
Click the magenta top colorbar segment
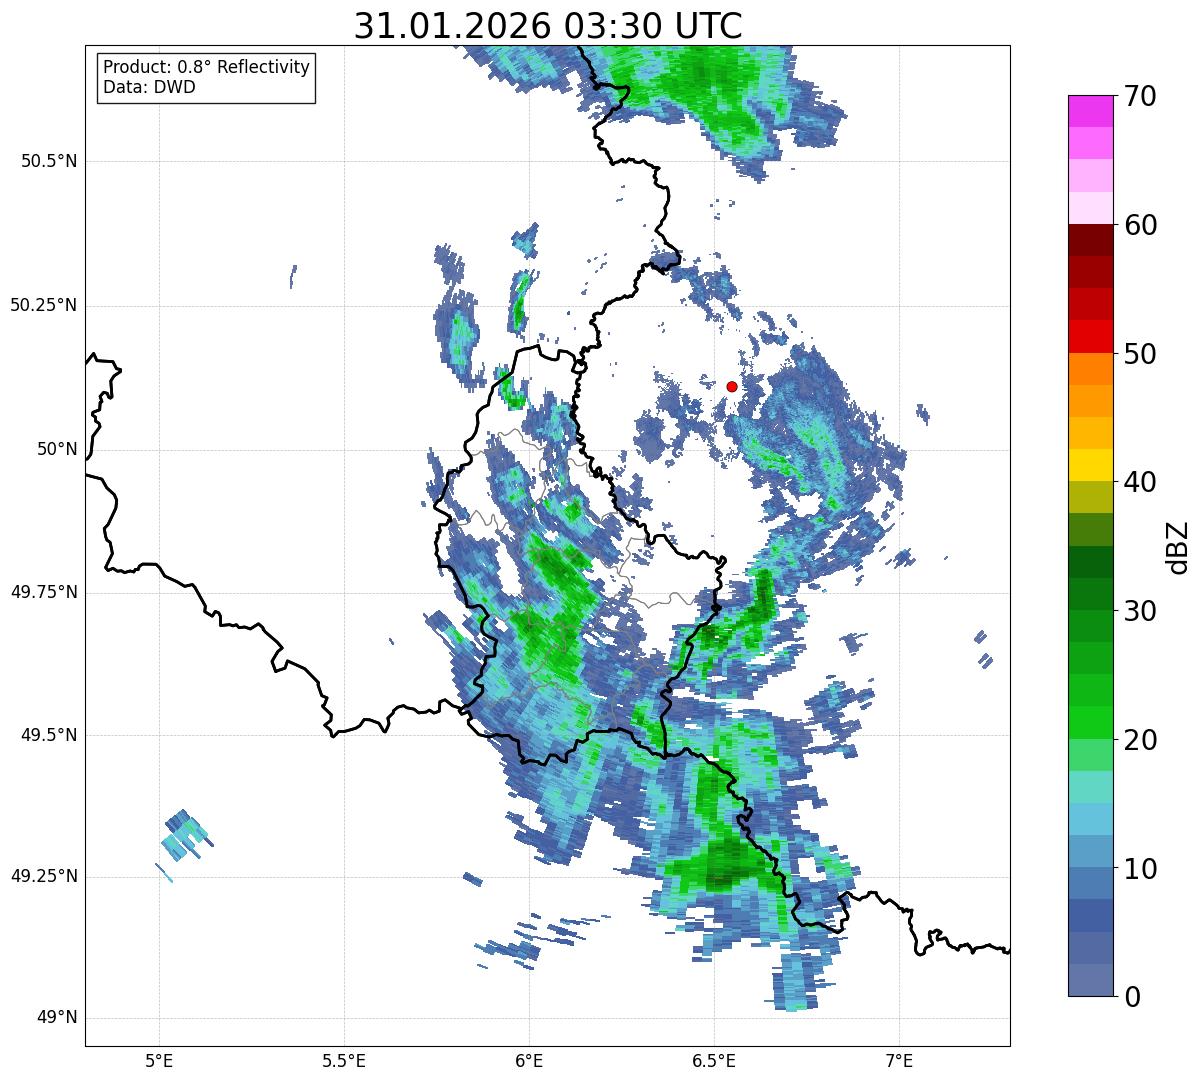click(x=1091, y=111)
